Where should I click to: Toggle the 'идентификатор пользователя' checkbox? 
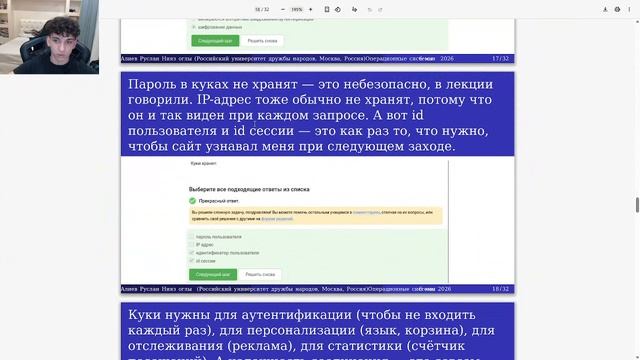(x=191, y=253)
